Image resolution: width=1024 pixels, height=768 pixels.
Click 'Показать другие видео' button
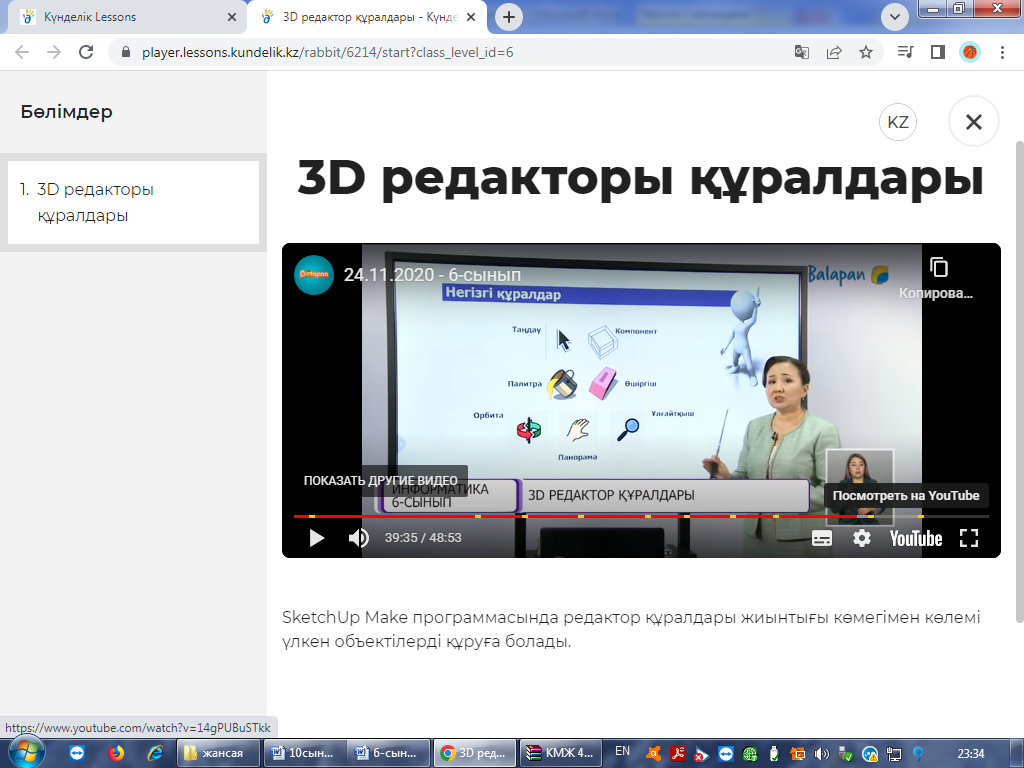380,481
